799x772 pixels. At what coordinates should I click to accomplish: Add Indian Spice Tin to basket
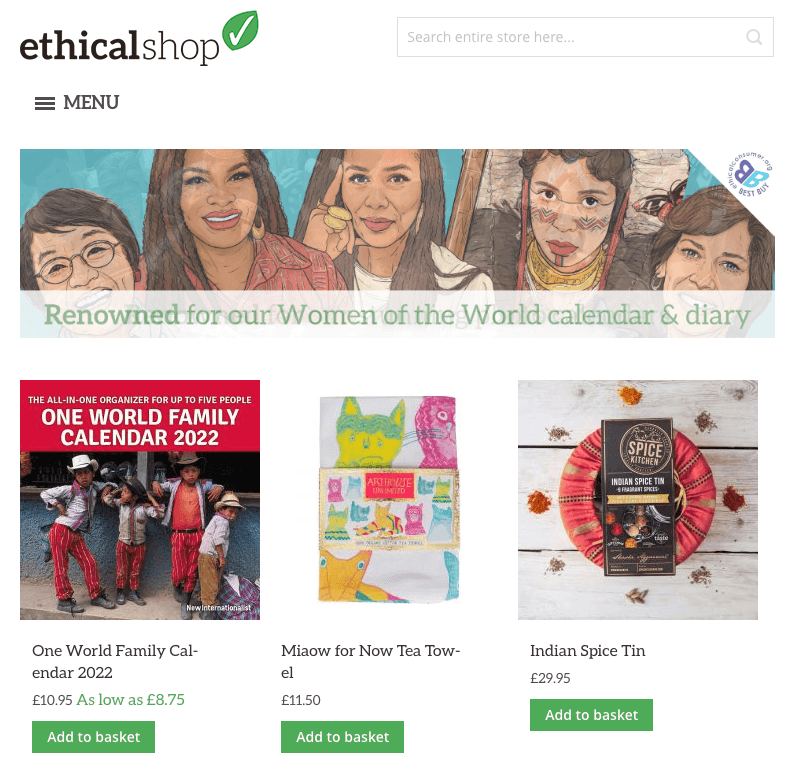coord(591,715)
